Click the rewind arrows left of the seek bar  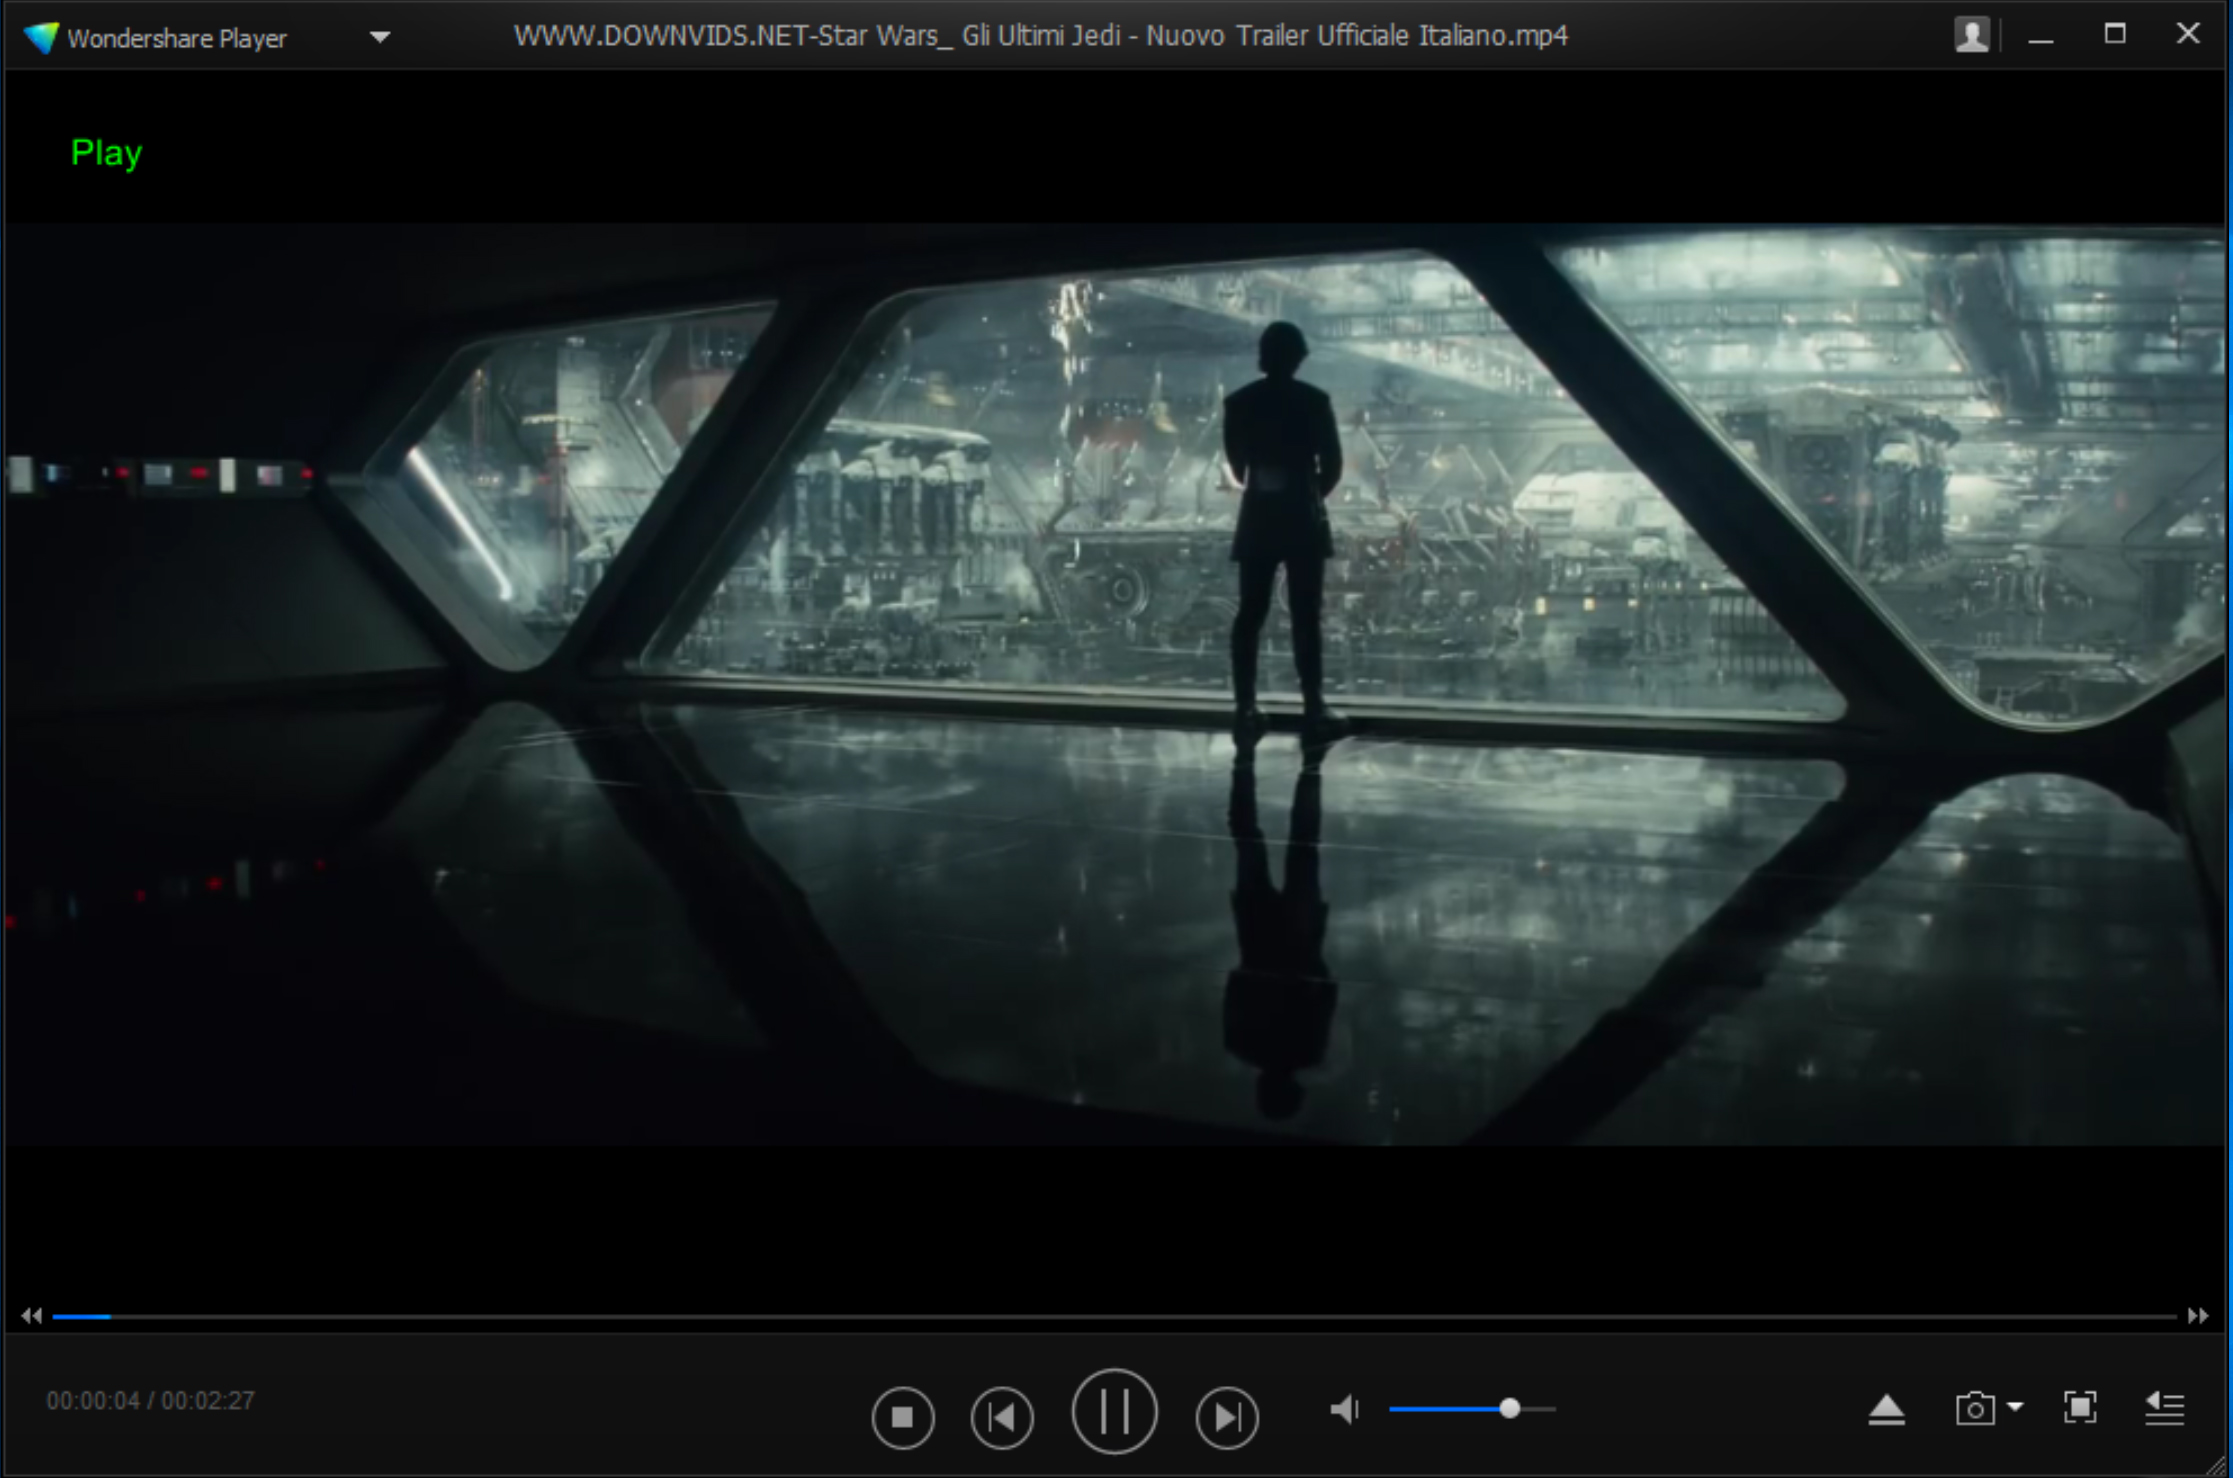pyautogui.click(x=31, y=1316)
